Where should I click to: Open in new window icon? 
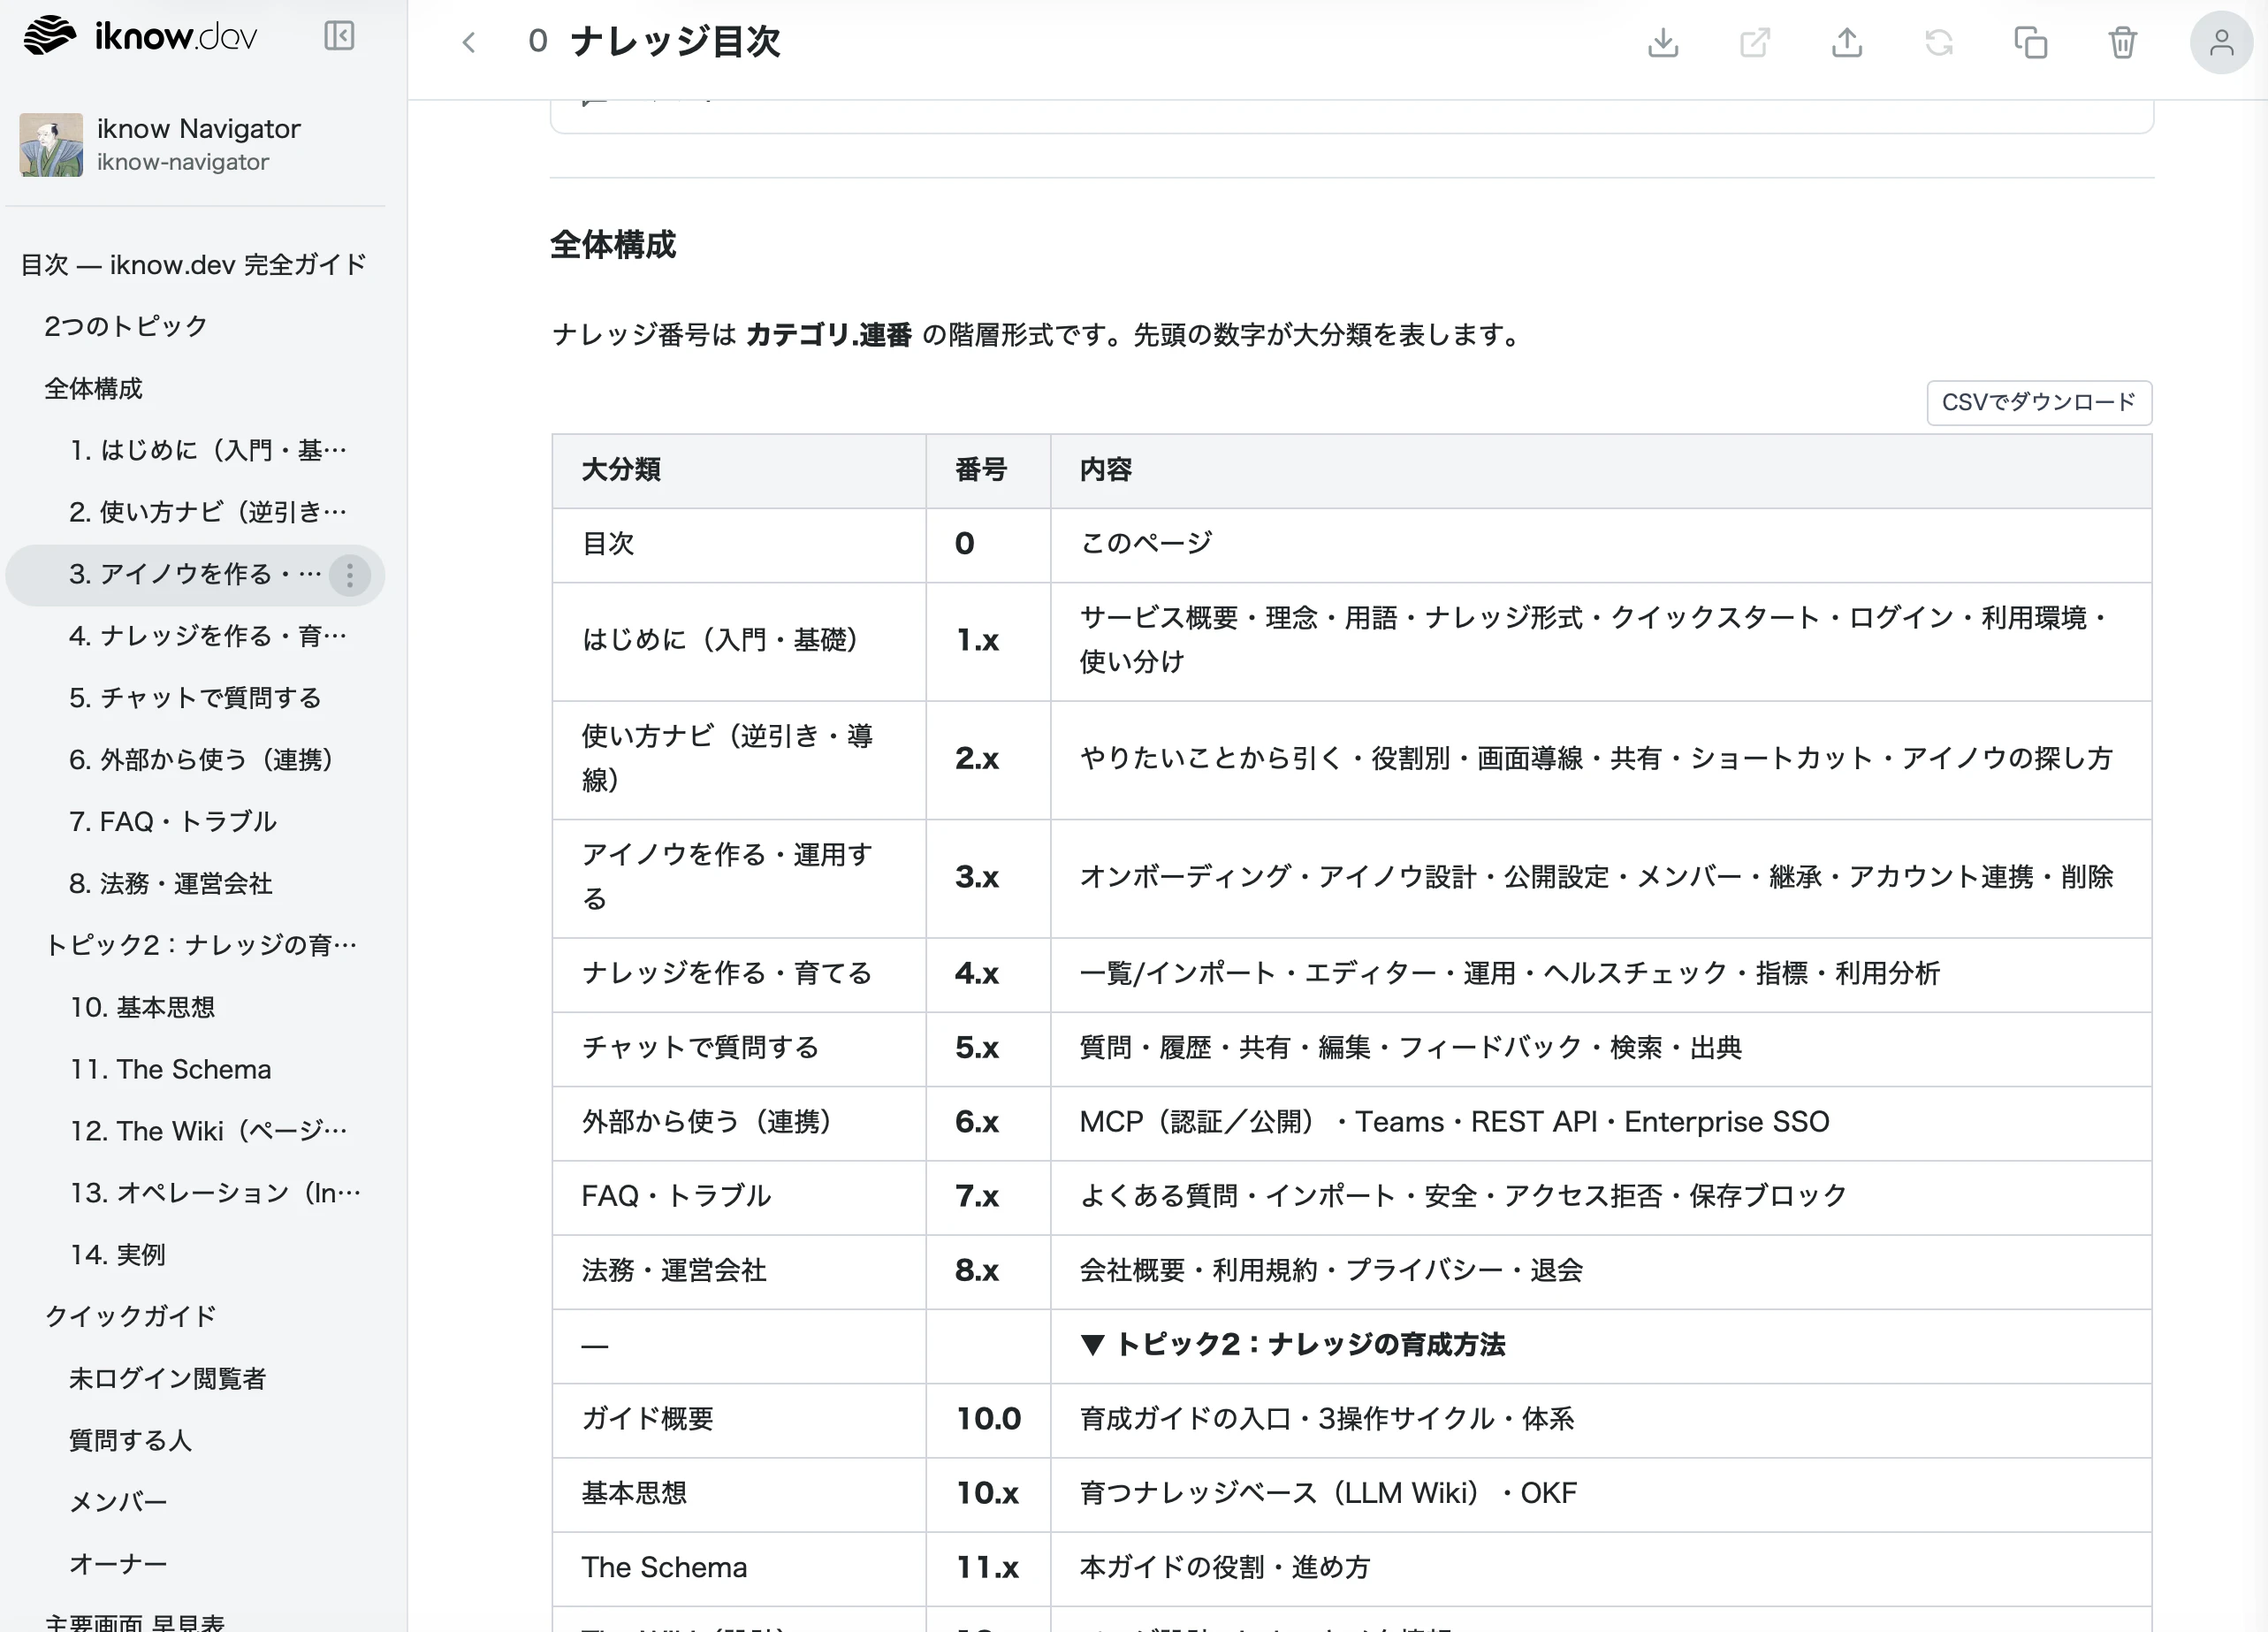(1754, 42)
